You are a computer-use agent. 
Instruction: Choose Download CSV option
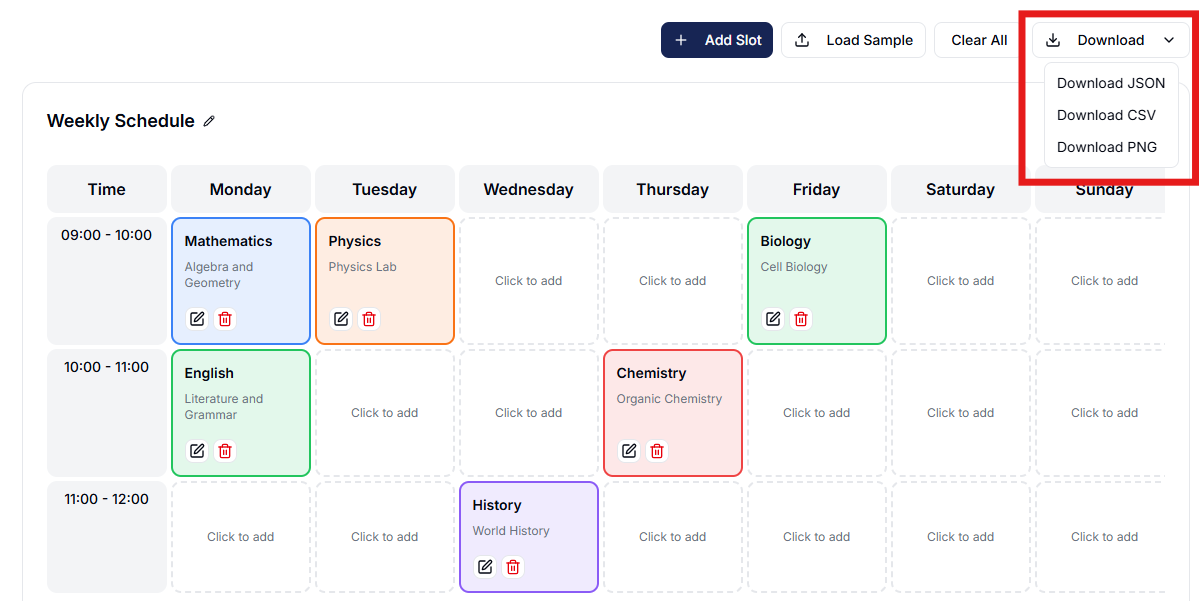tap(1106, 115)
